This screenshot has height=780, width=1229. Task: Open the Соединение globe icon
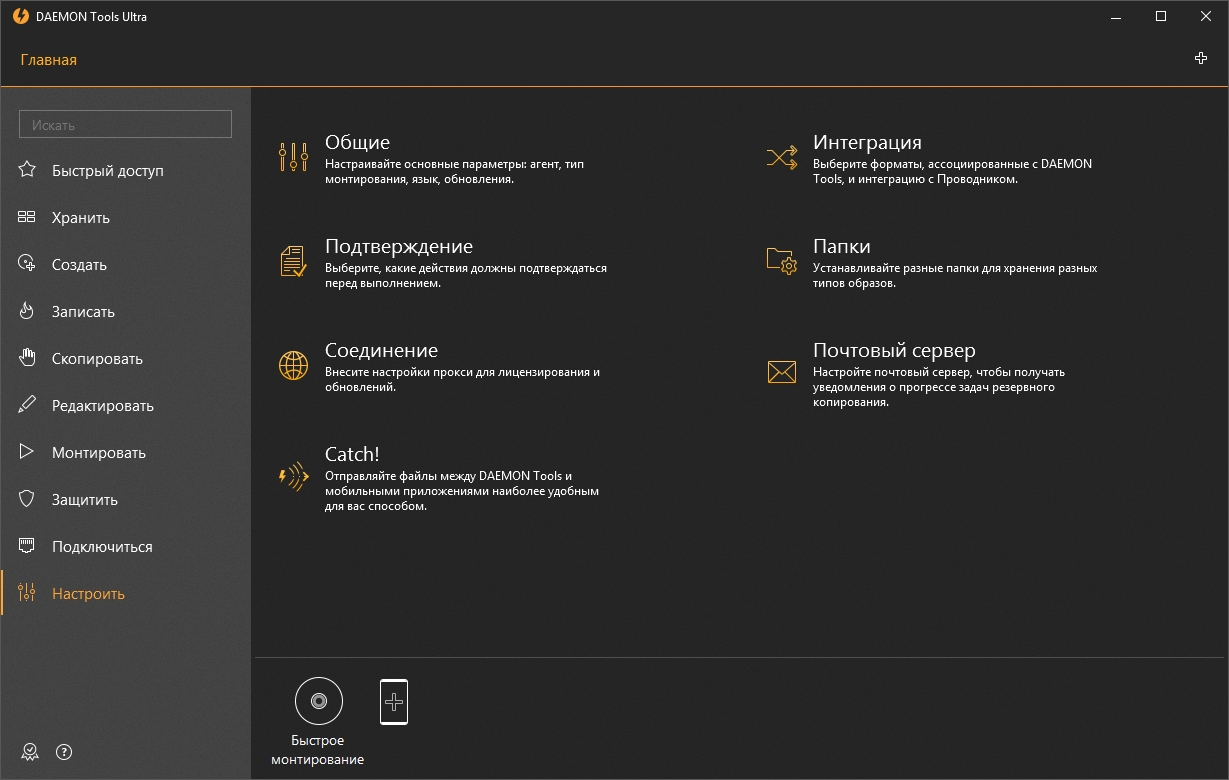293,365
